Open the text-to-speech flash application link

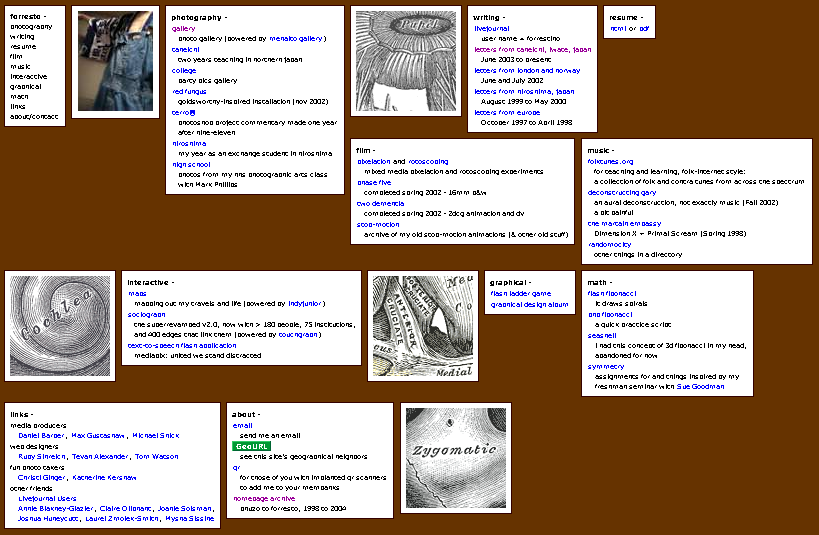182,346
